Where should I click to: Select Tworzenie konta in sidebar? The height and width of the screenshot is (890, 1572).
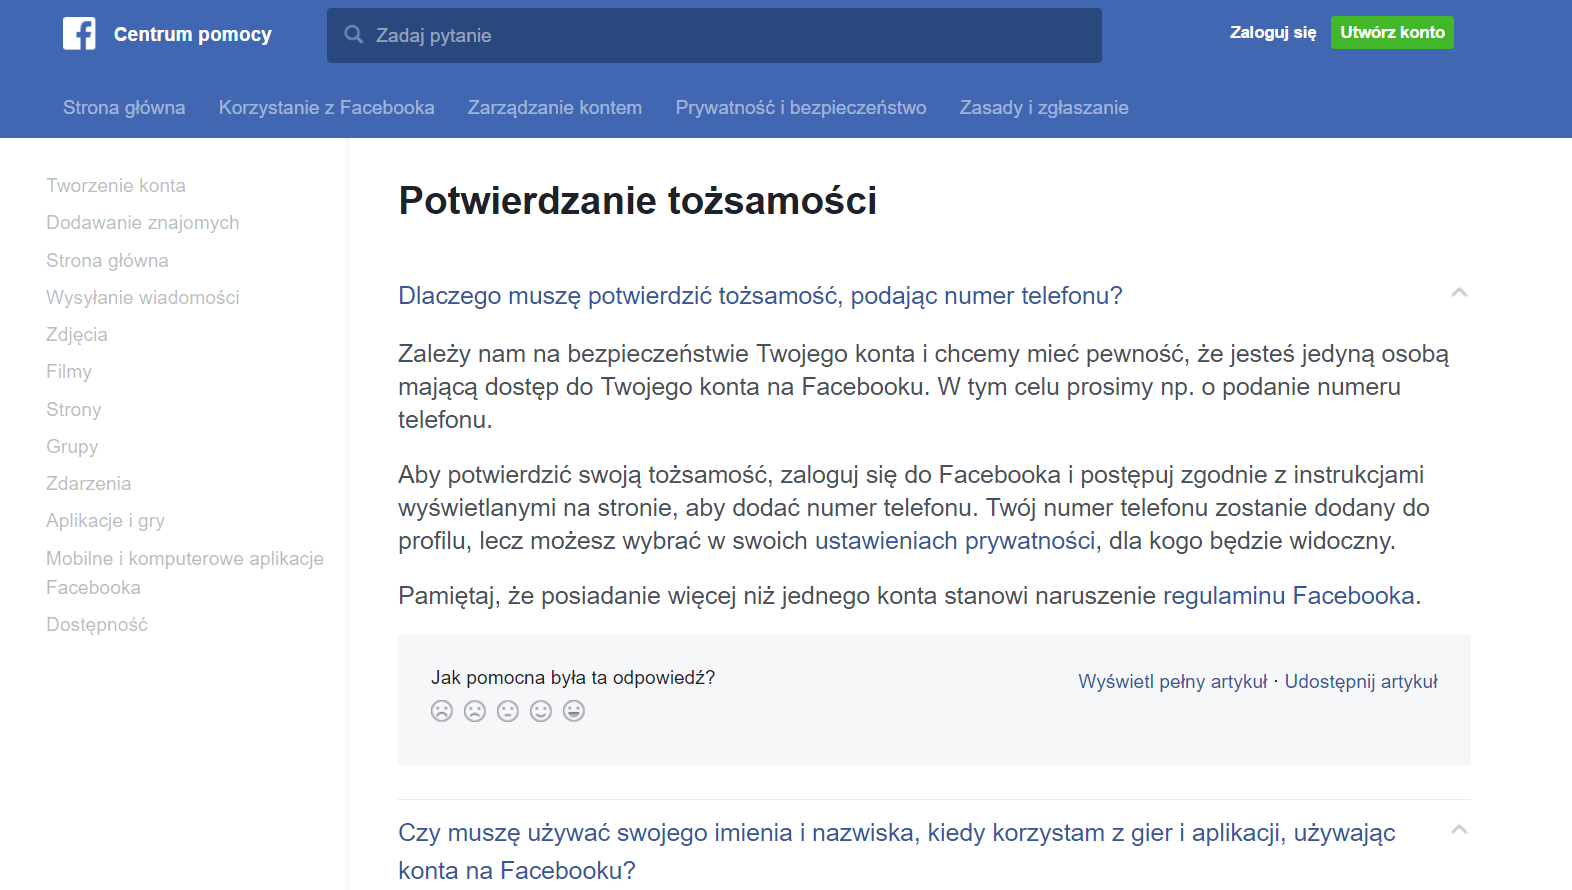pos(116,186)
